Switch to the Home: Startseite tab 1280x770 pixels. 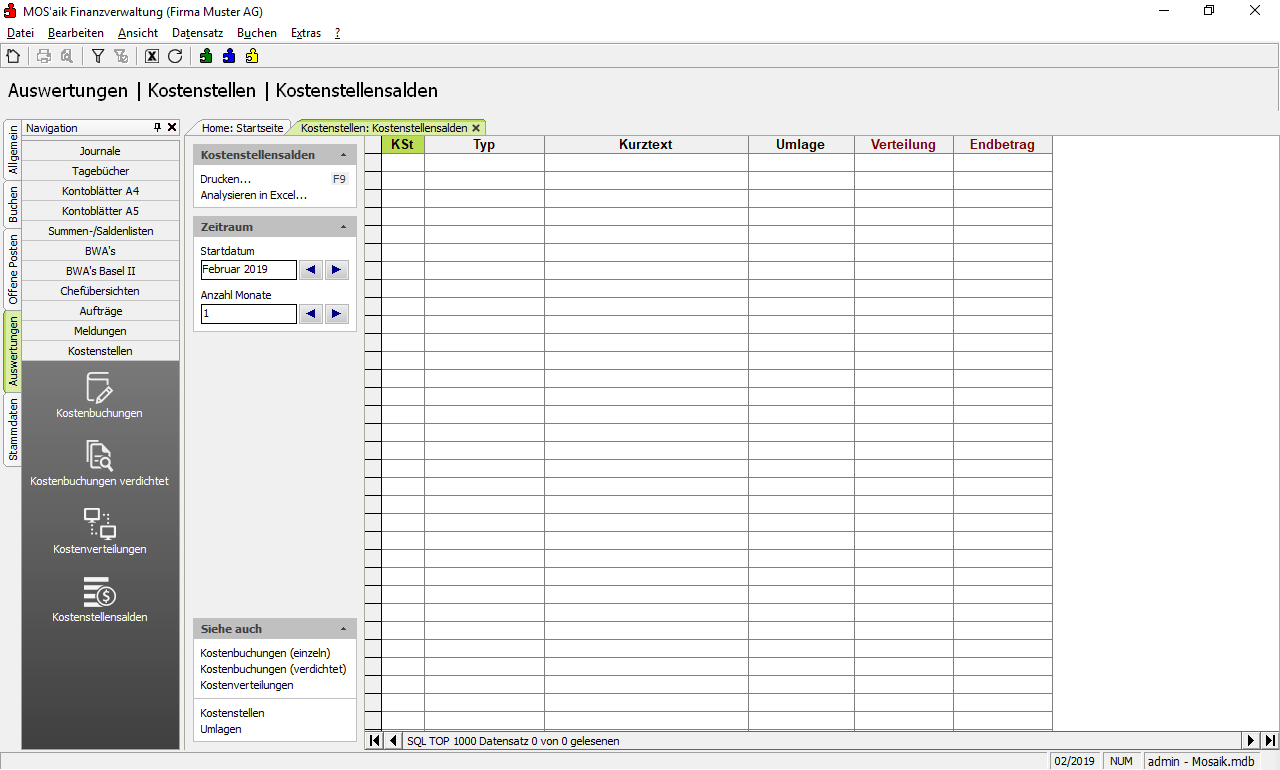pyautogui.click(x=243, y=128)
